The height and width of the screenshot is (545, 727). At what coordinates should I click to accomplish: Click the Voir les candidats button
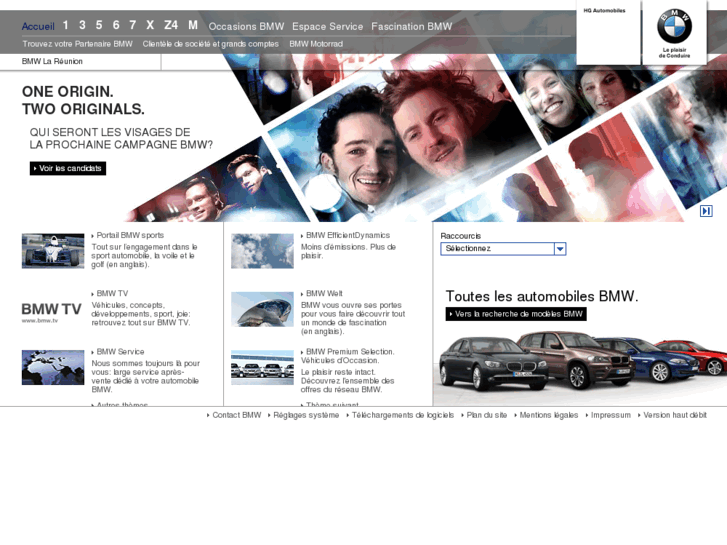click(x=68, y=168)
